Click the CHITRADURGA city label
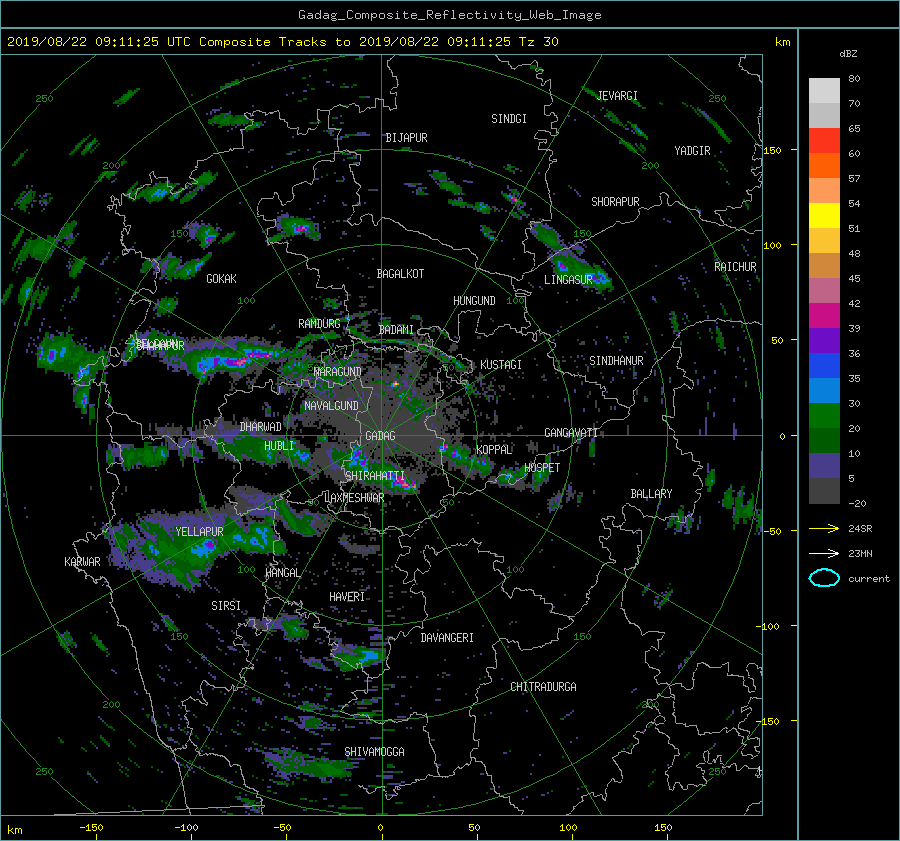Image resolution: width=900 pixels, height=841 pixels. [543, 687]
